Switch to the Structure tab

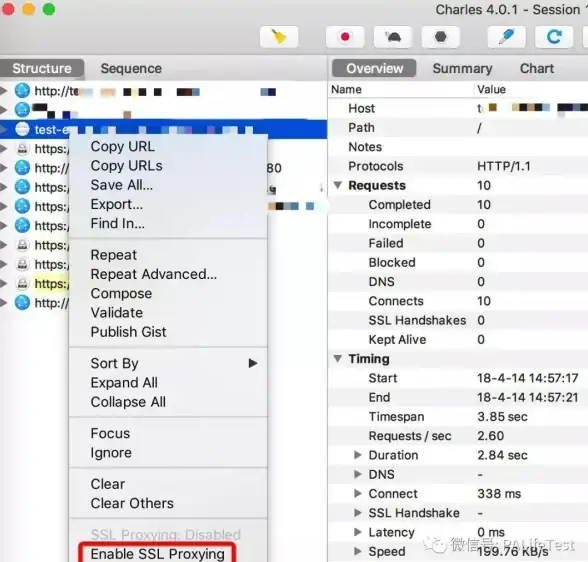click(42, 68)
